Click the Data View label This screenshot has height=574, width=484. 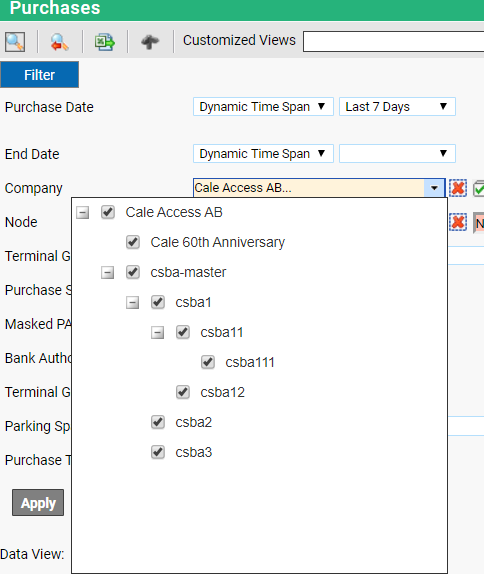[x=32, y=554]
